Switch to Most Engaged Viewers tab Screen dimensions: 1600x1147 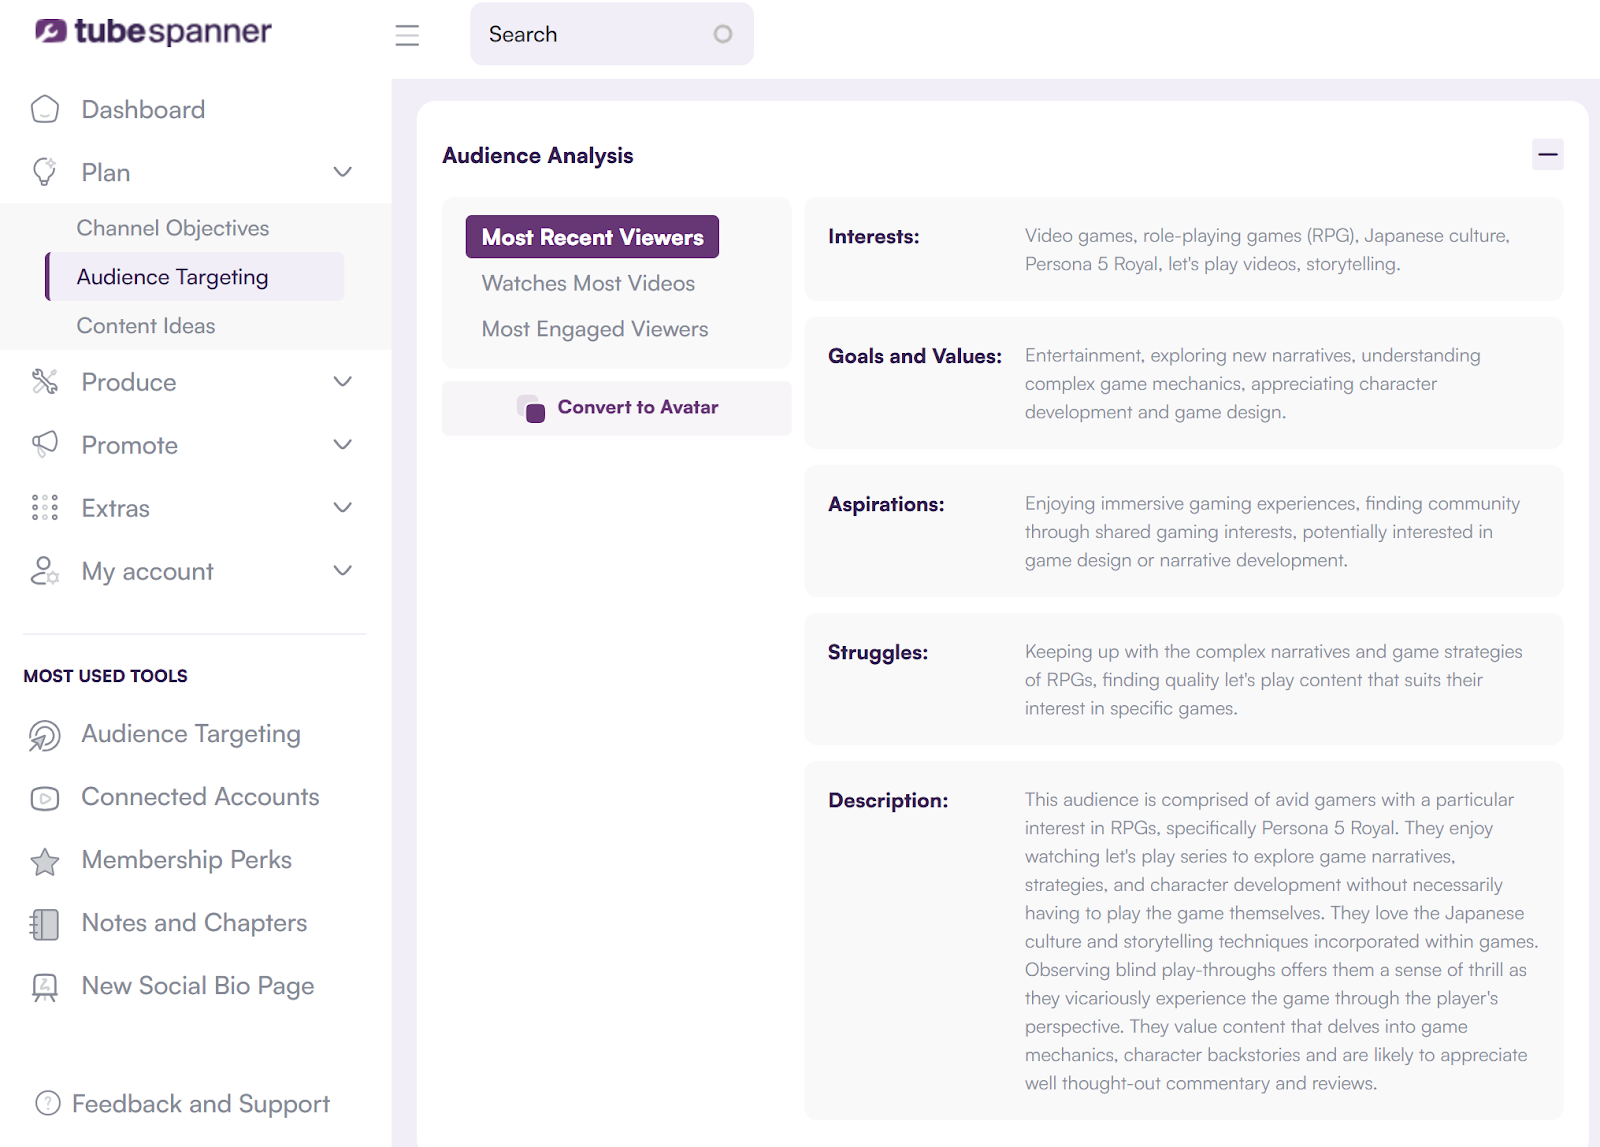[595, 329]
